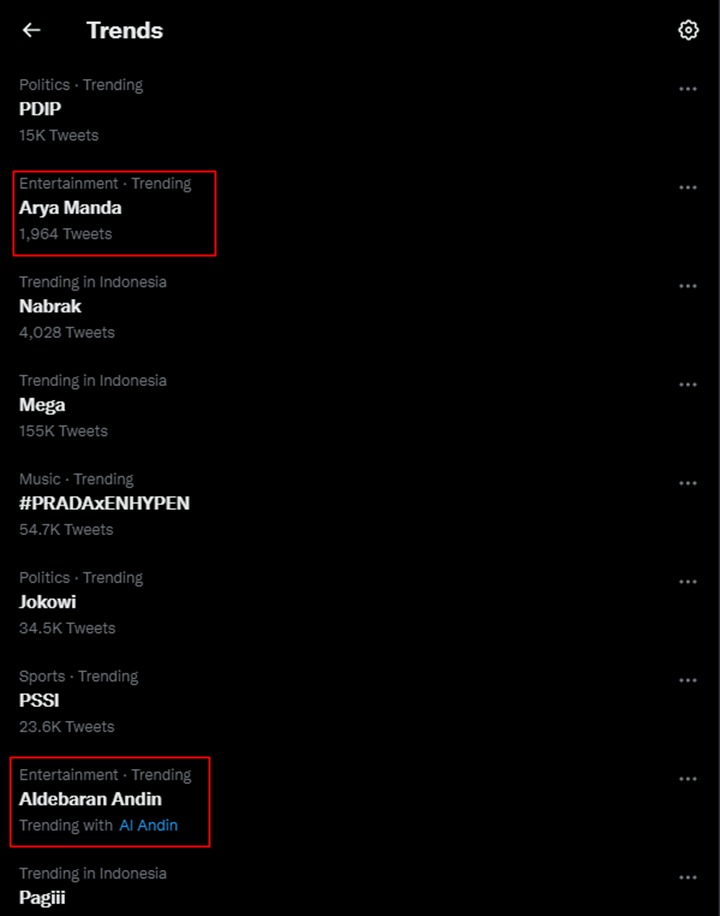Open more options for Nabrak trend
The image size is (720, 916).
coord(688,287)
